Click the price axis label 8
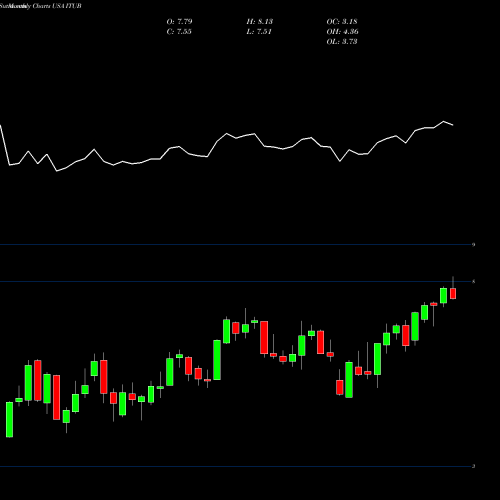This screenshot has width=500, height=500. coord(474,282)
